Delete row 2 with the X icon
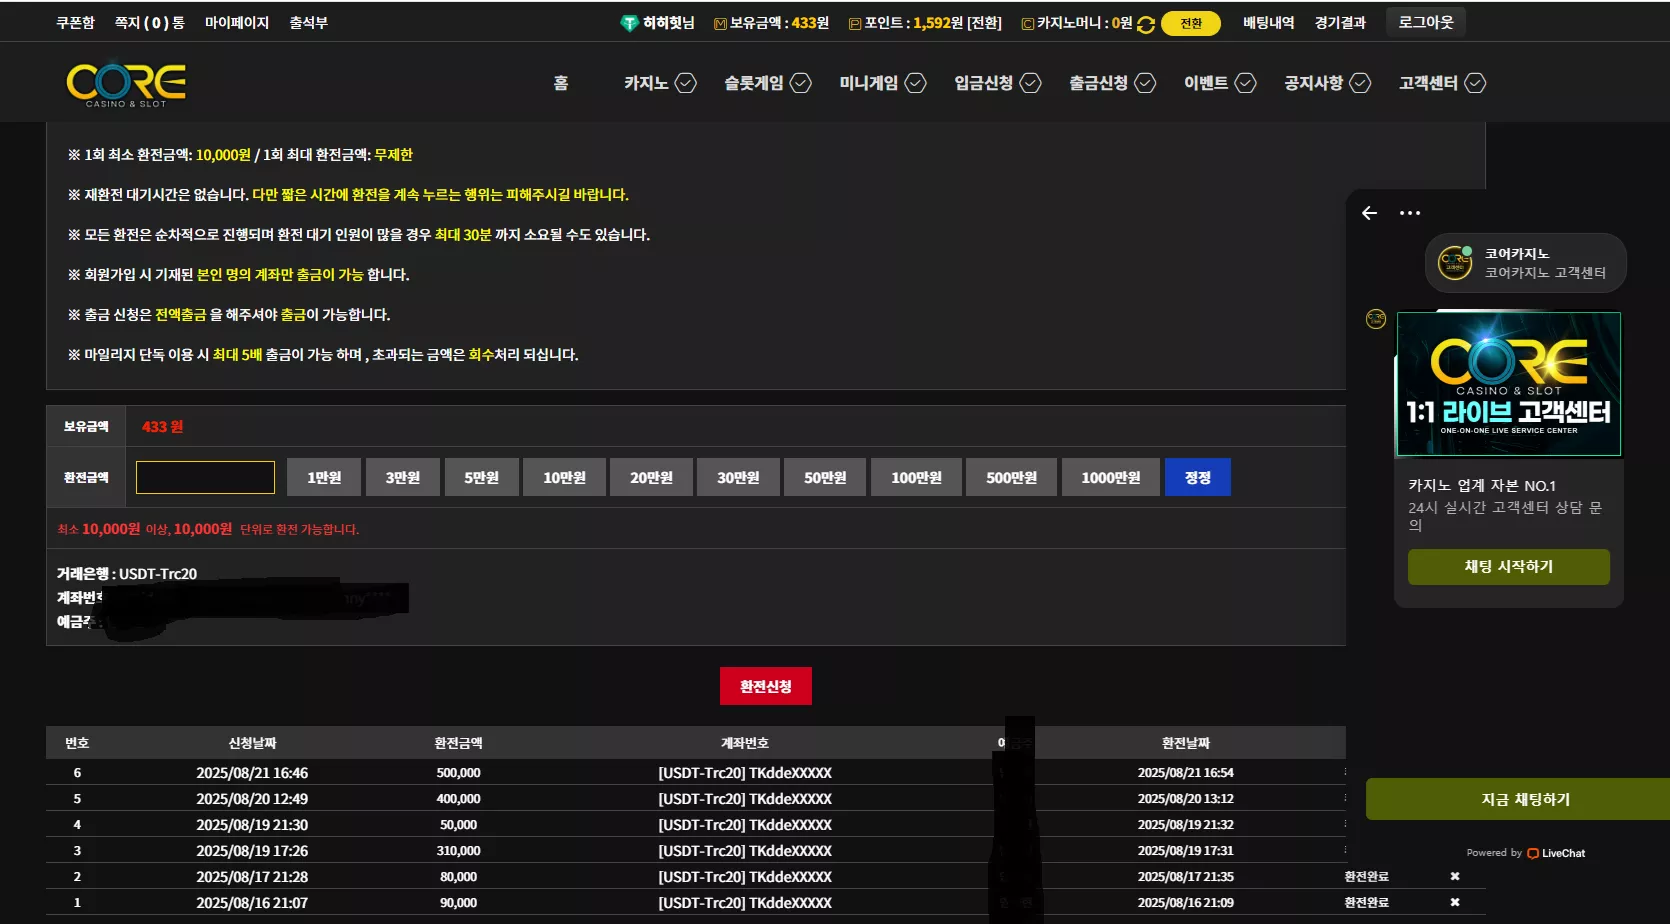Image resolution: width=1670 pixels, height=924 pixels. pos(1455,877)
